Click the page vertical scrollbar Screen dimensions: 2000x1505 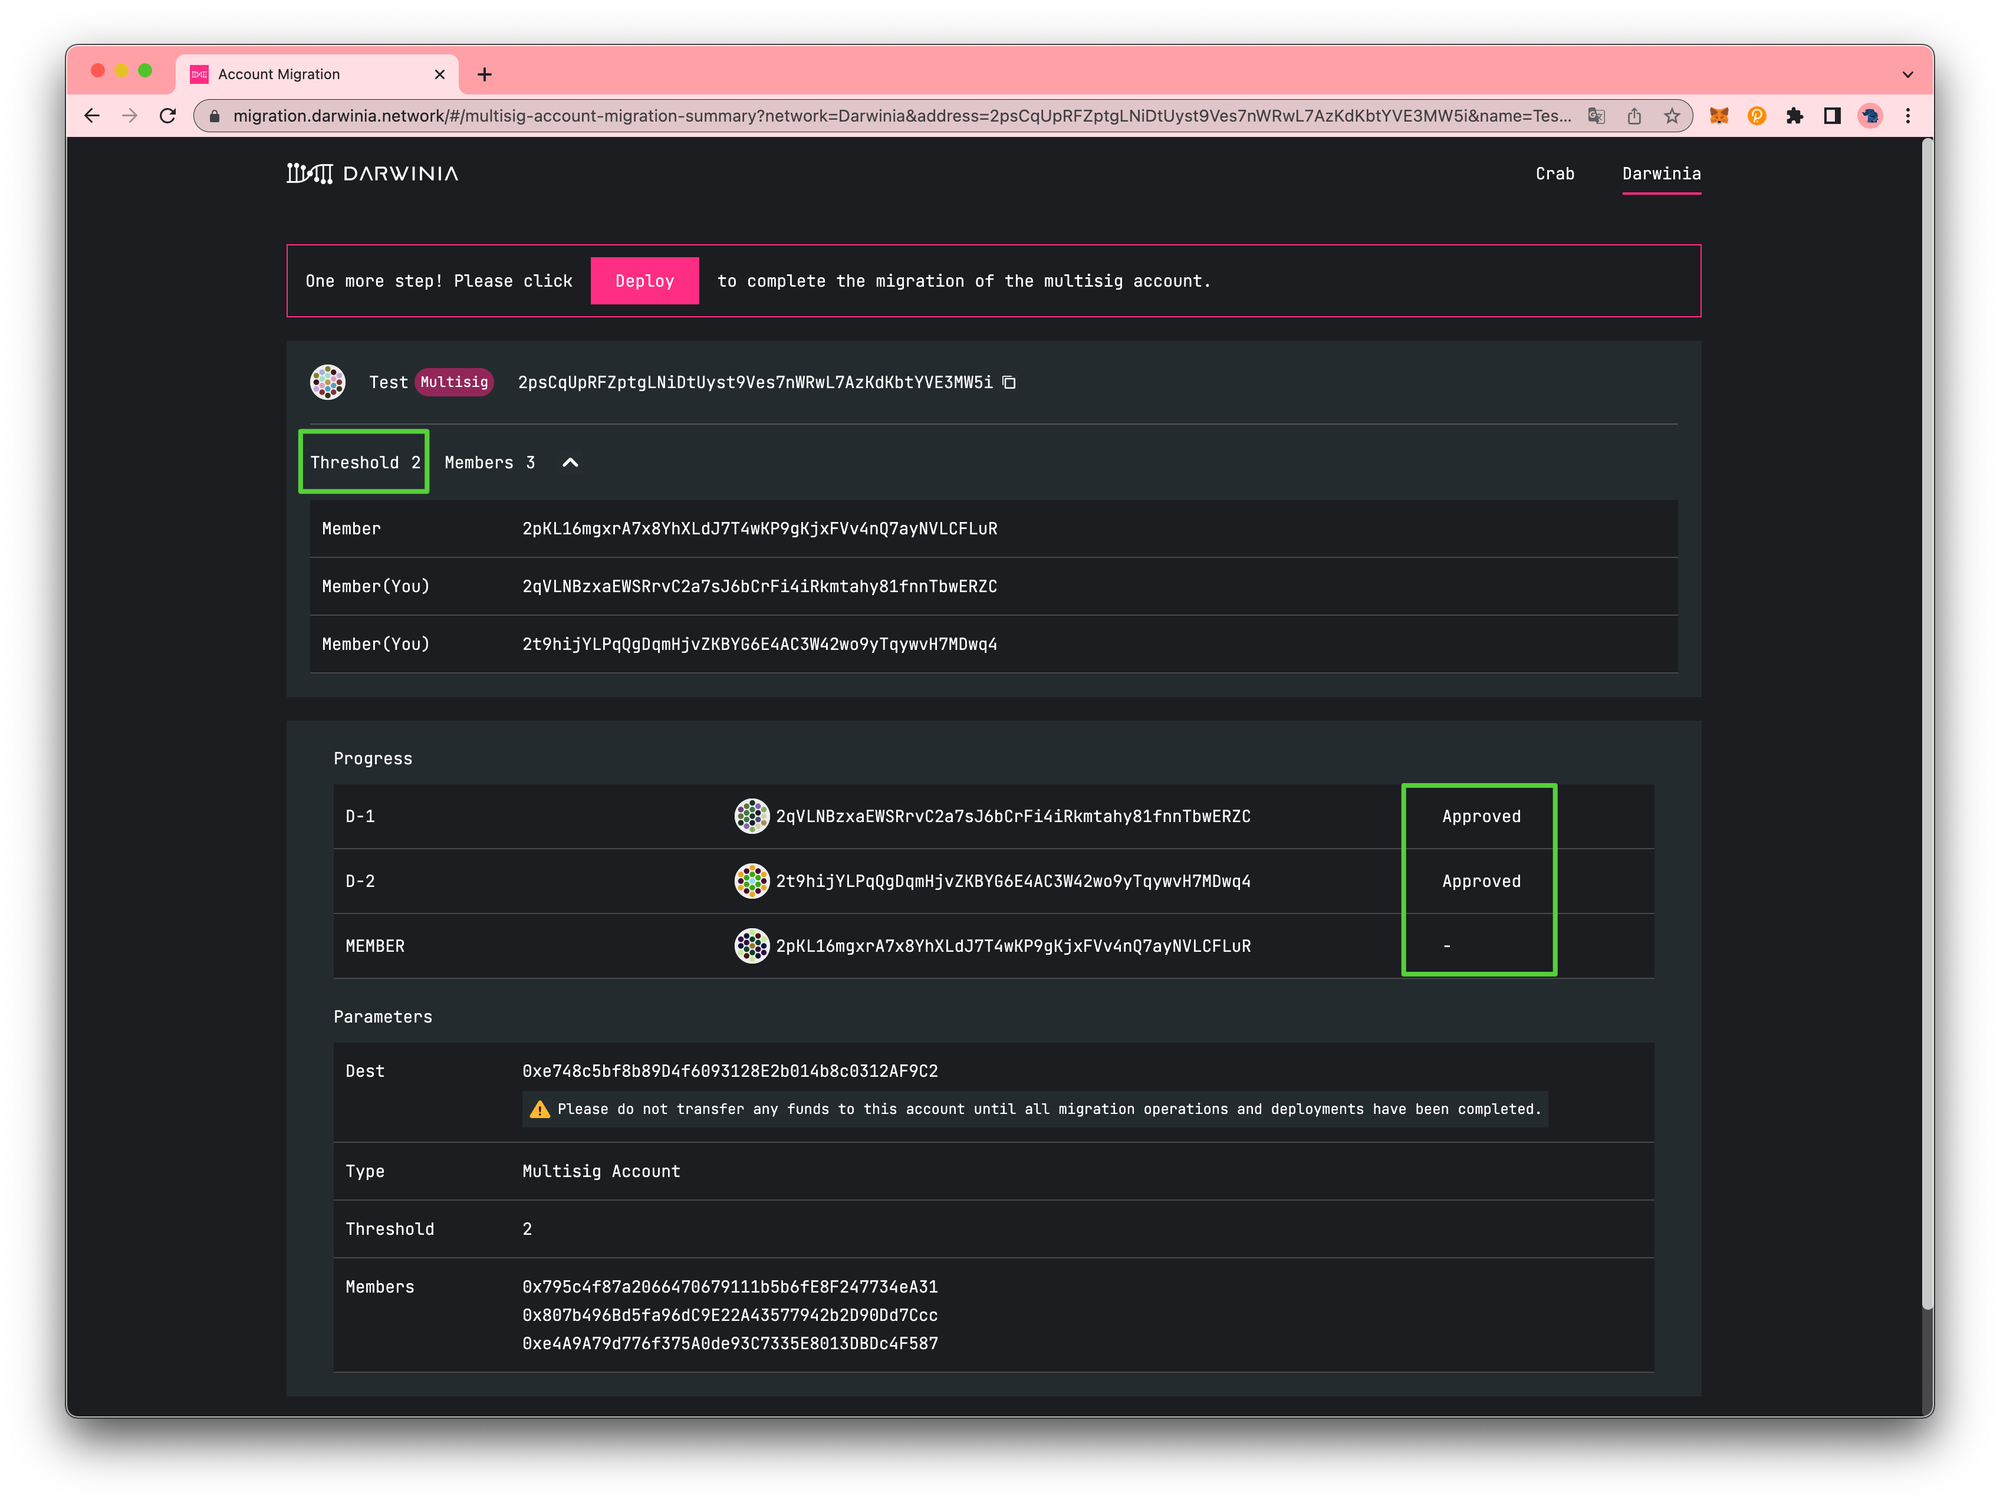[1927, 720]
